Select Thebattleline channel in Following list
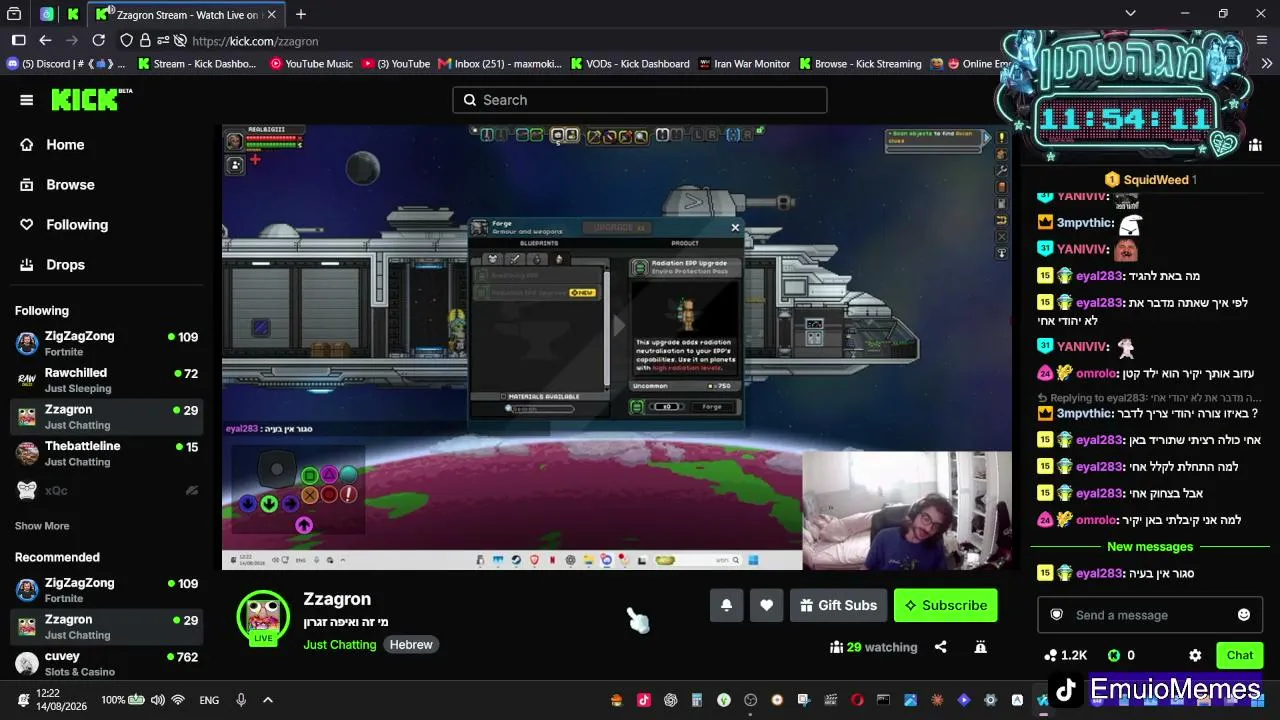Viewport: 1280px width, 720px height. (107, 453)
